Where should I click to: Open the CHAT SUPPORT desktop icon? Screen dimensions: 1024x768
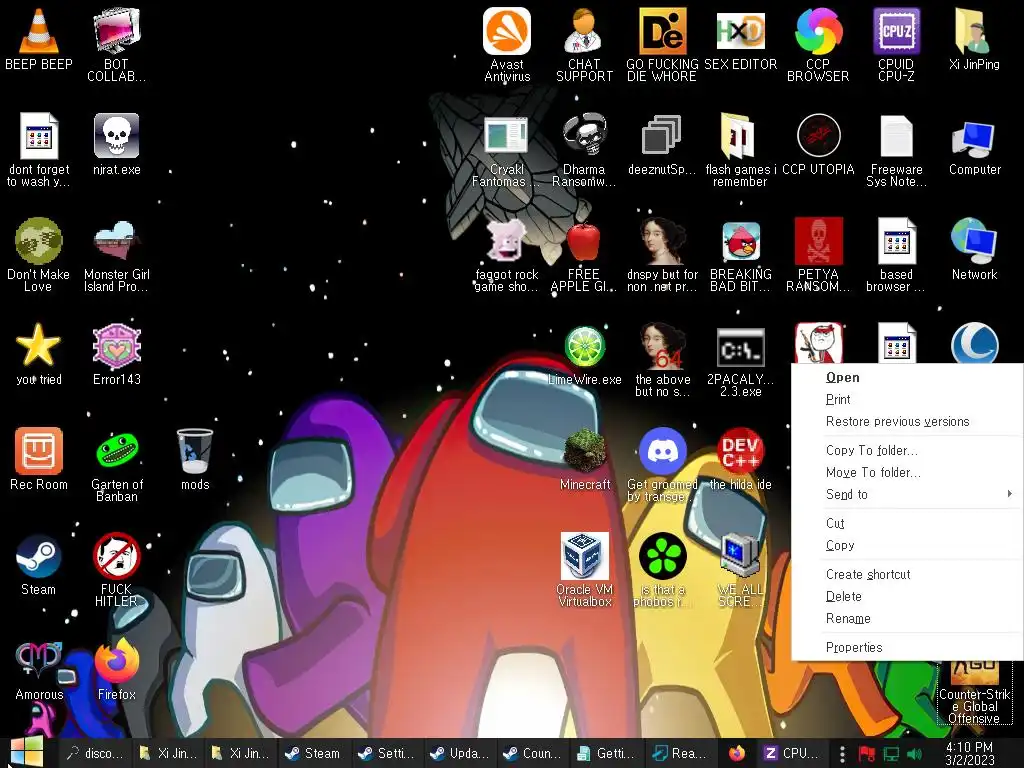coord(584,31)
